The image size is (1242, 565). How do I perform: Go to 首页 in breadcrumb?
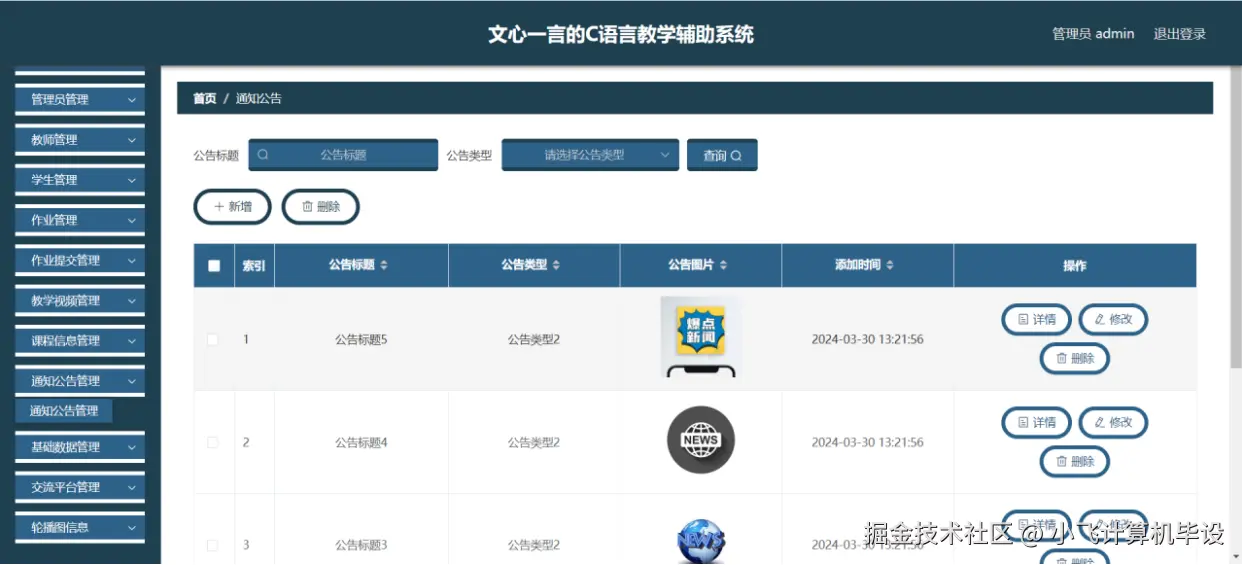pos(204,99)
